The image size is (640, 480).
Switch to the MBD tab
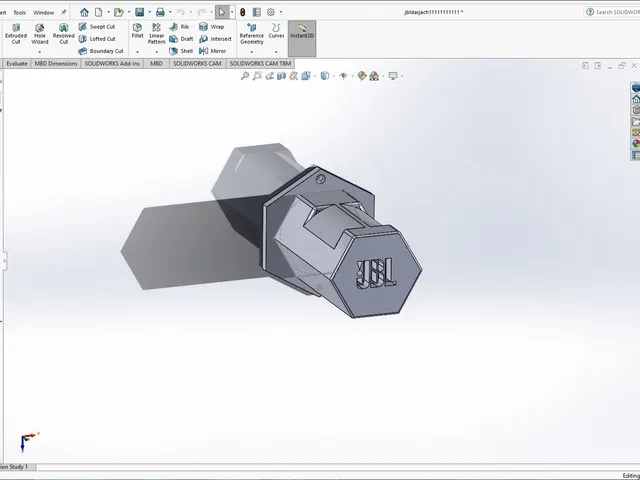[156, 64]
